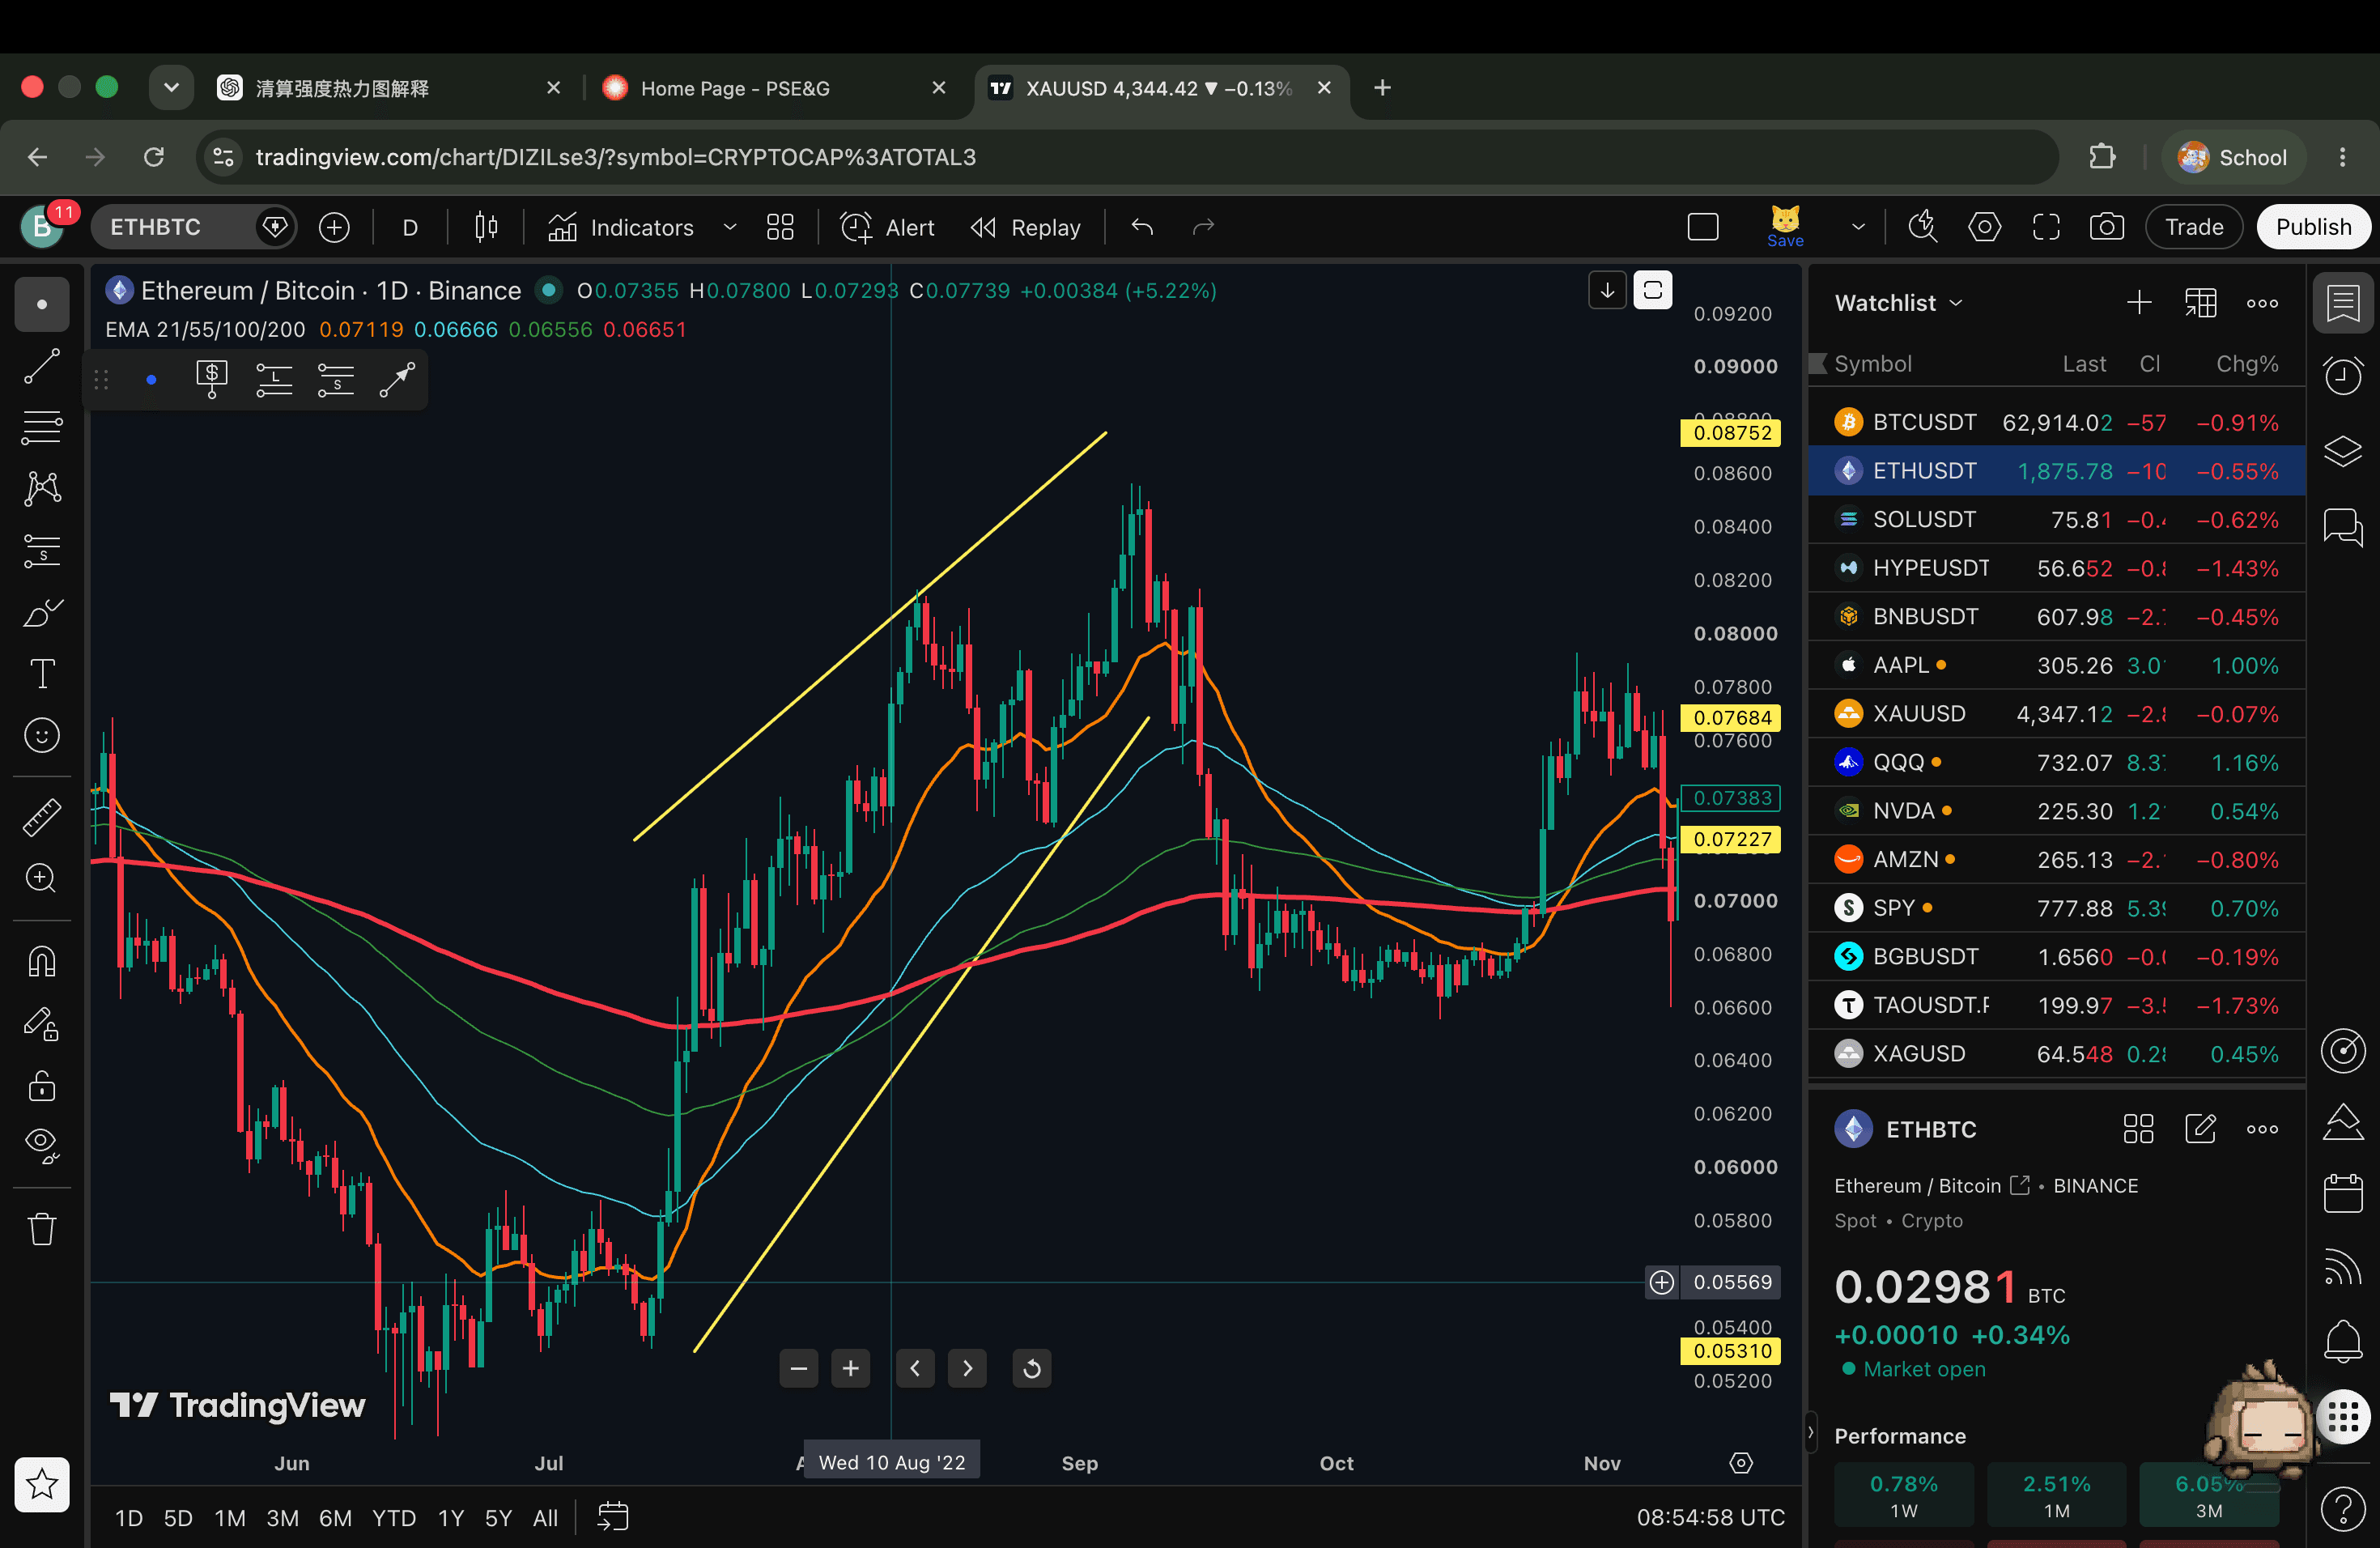Open watchlist advanced view icon
This screenshot has width=2380, height=1548.
click(2200, 303)
